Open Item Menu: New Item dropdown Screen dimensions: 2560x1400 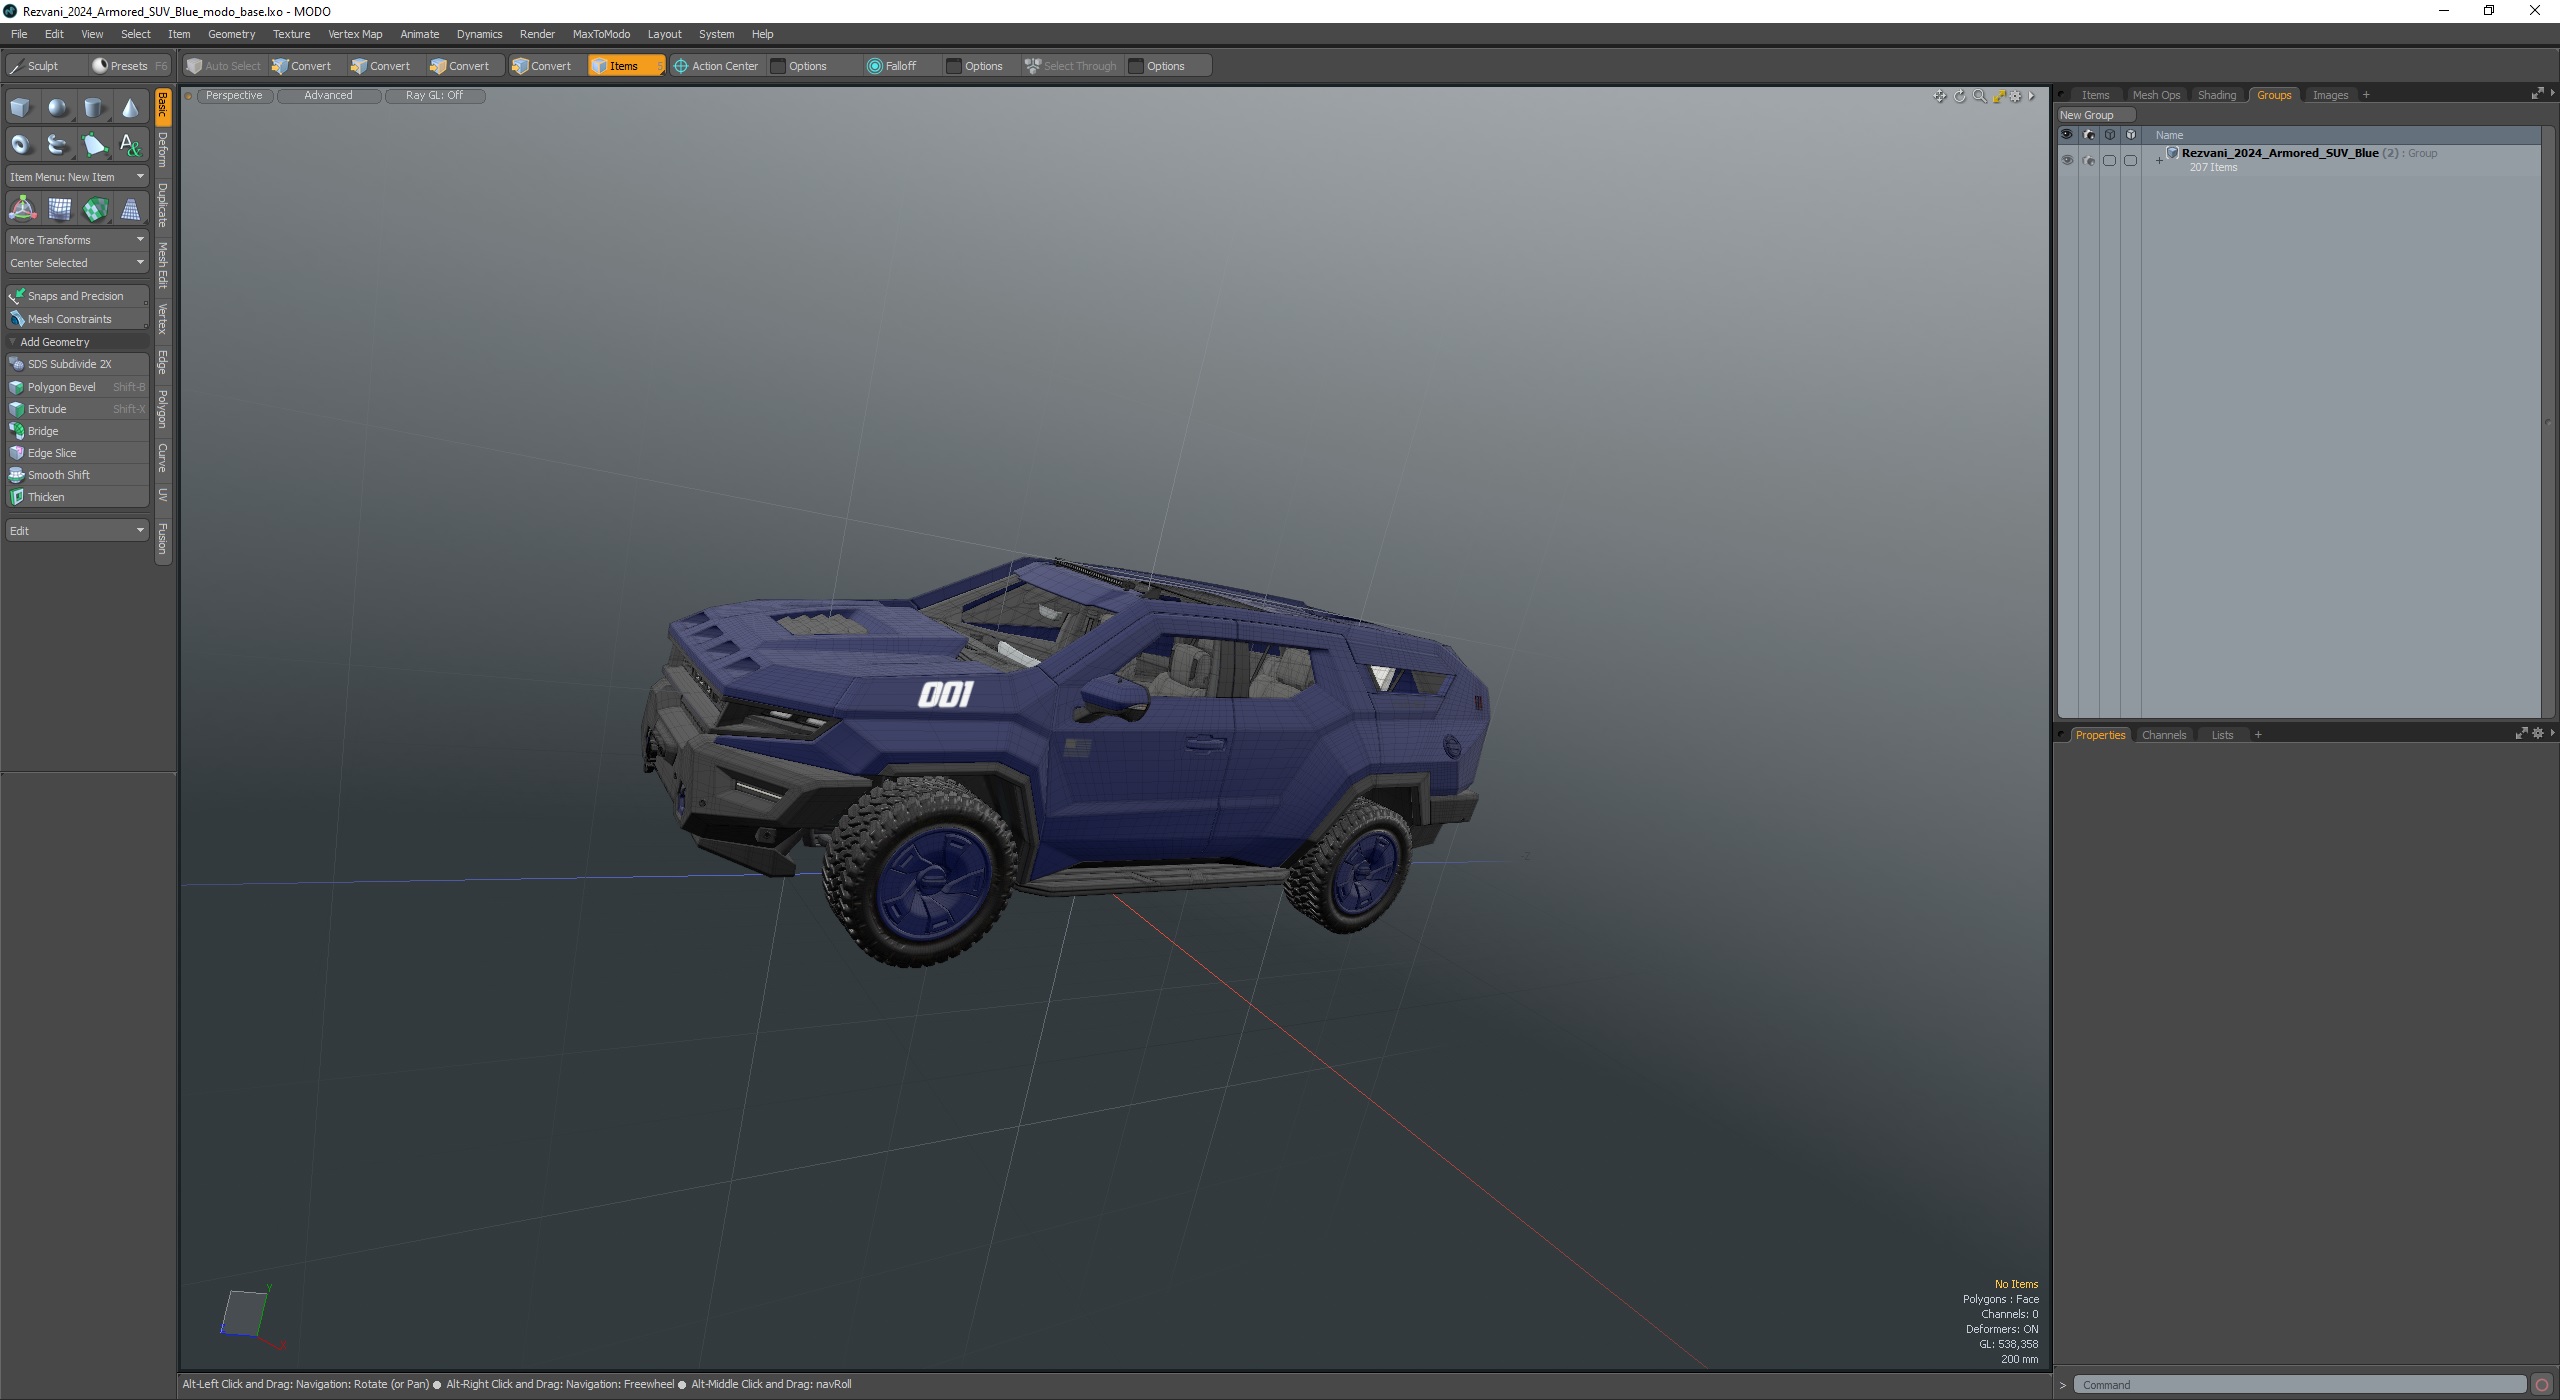click(77, 177)
